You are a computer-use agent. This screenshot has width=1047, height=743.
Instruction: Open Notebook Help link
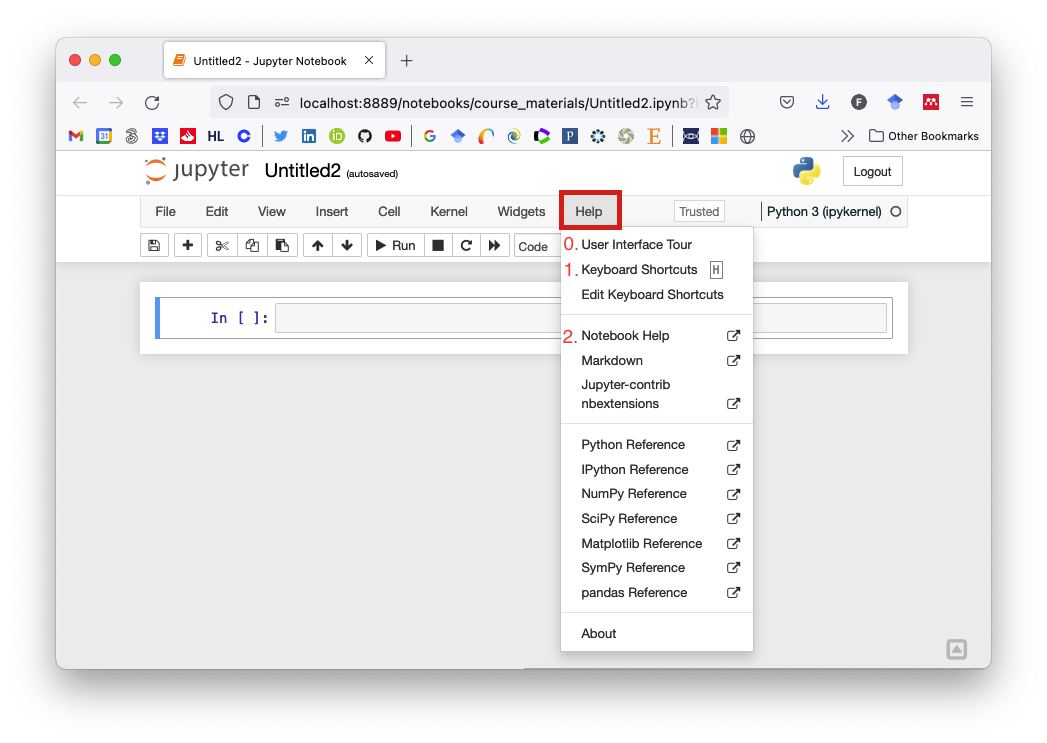[x=657, y=336]
